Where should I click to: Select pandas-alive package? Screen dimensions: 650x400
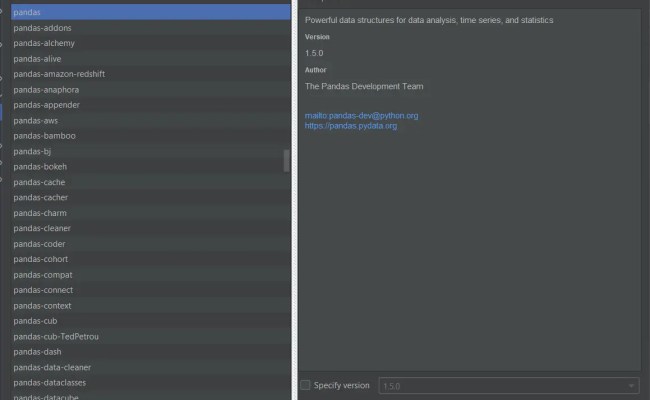pyautogui.click(x=150, y=59)
